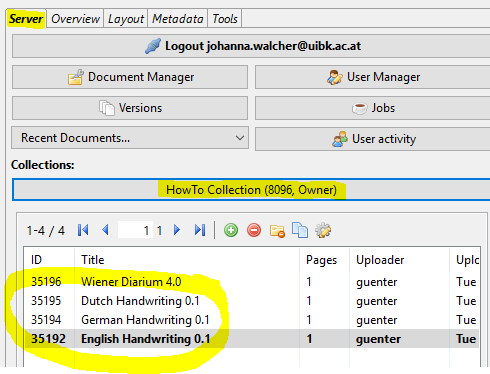Sort by Uploader column header
Image resolution: width=490 pixels, height=374 pixels.
pos(399,260)
